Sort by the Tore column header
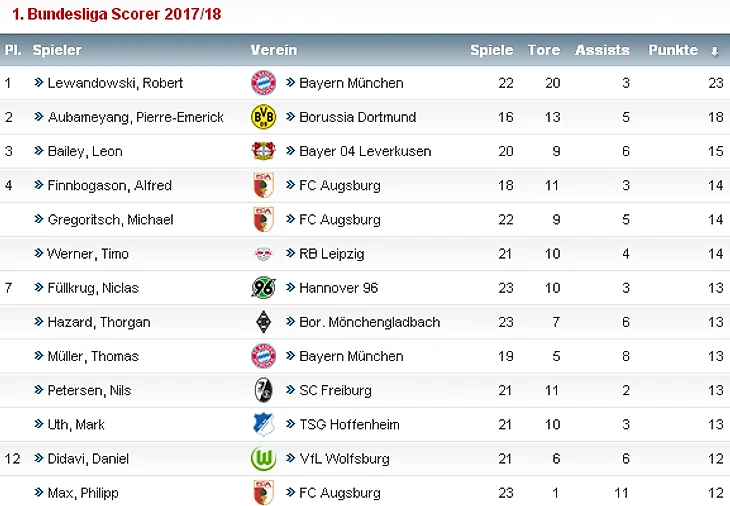The height and width of the screenshot is (506, 730). (544, 50)
